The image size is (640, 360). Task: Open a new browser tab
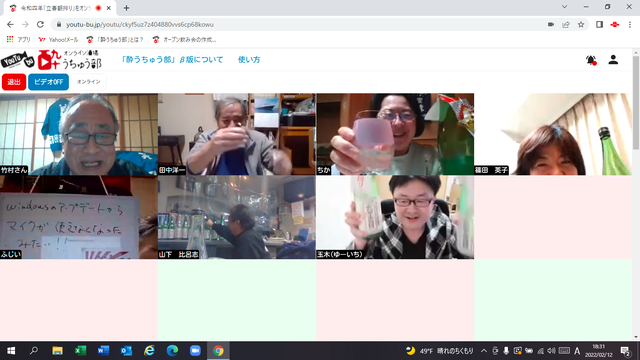pos(127,8)
